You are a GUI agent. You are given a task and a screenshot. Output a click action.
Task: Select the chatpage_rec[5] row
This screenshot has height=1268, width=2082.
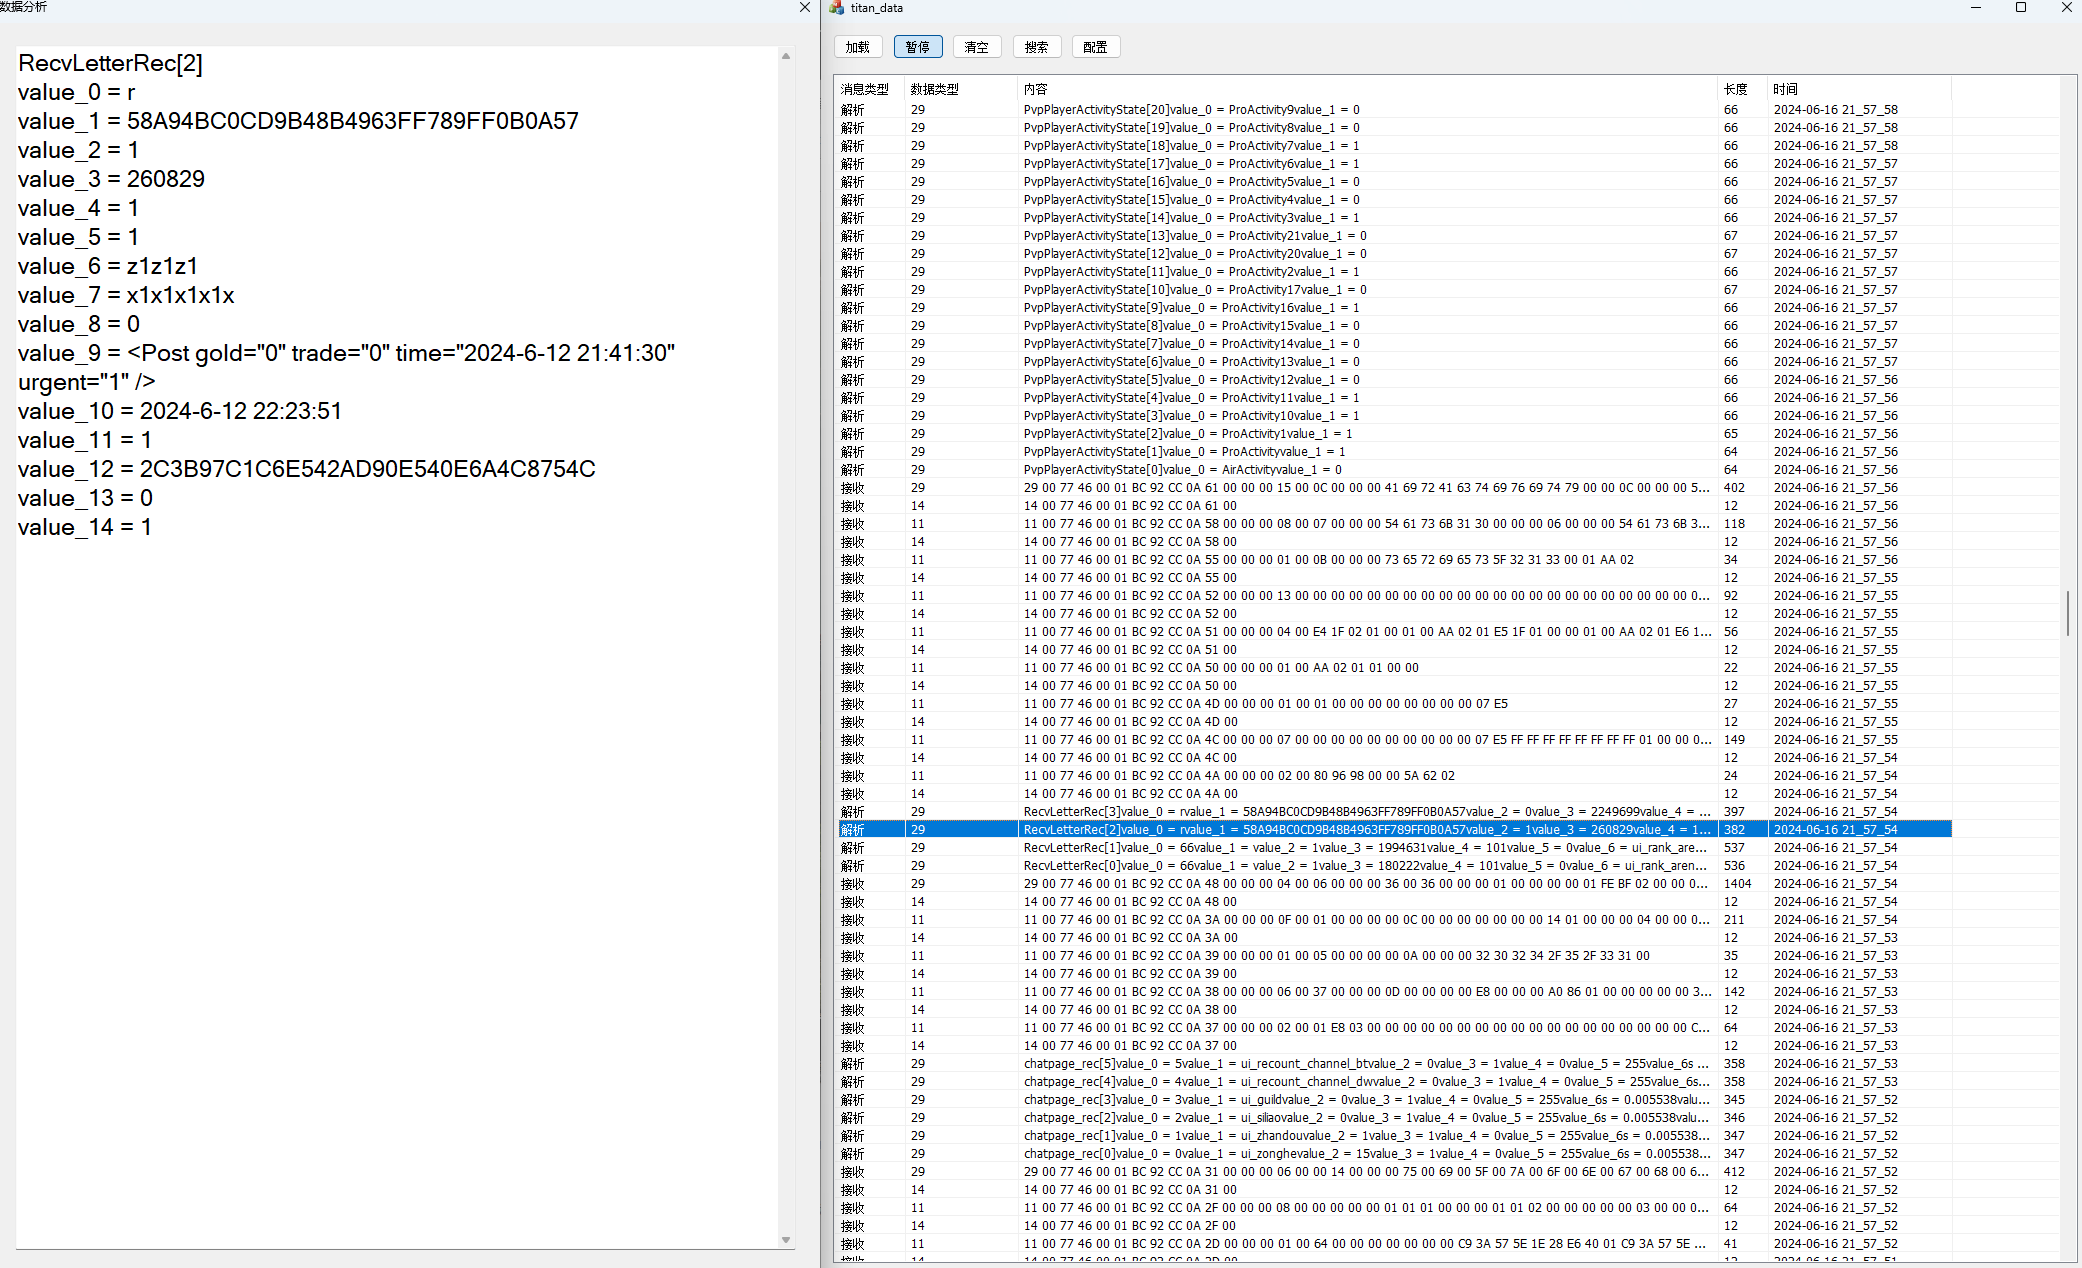pyautogui.click(x=1365, y=1064)
